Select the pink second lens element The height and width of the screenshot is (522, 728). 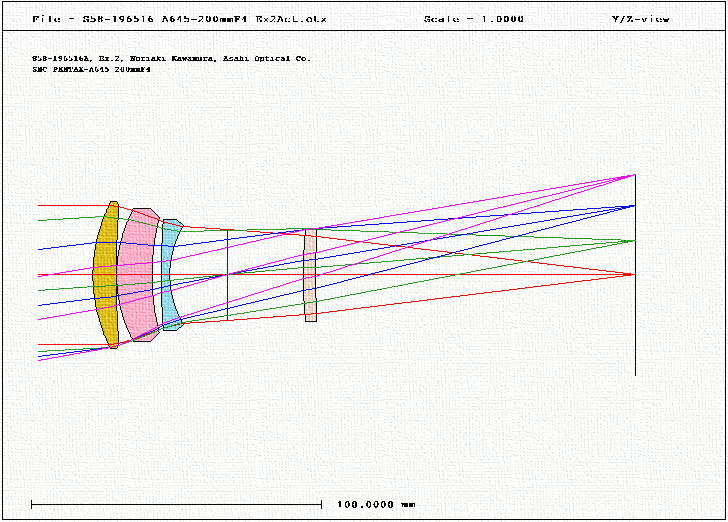137,274
